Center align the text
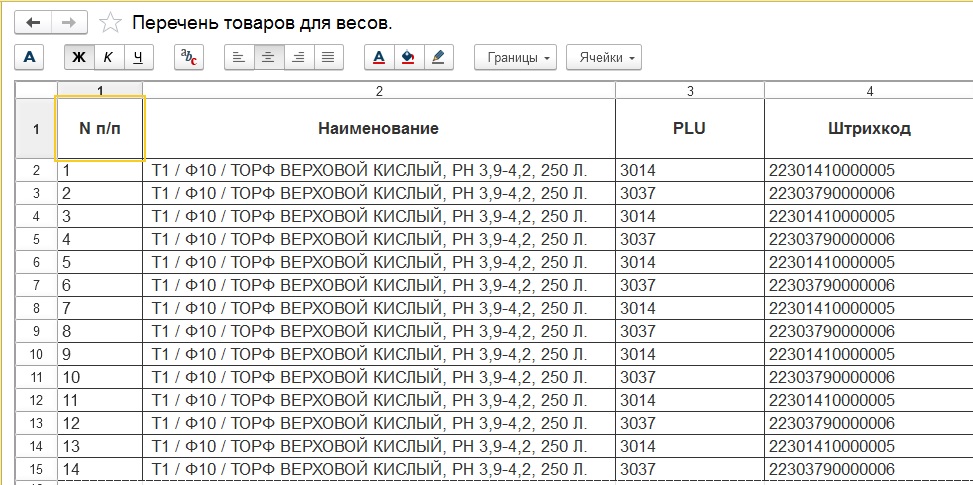Image resolution: width=973 pixels, height=485 pixels. (x=268, y=58)
